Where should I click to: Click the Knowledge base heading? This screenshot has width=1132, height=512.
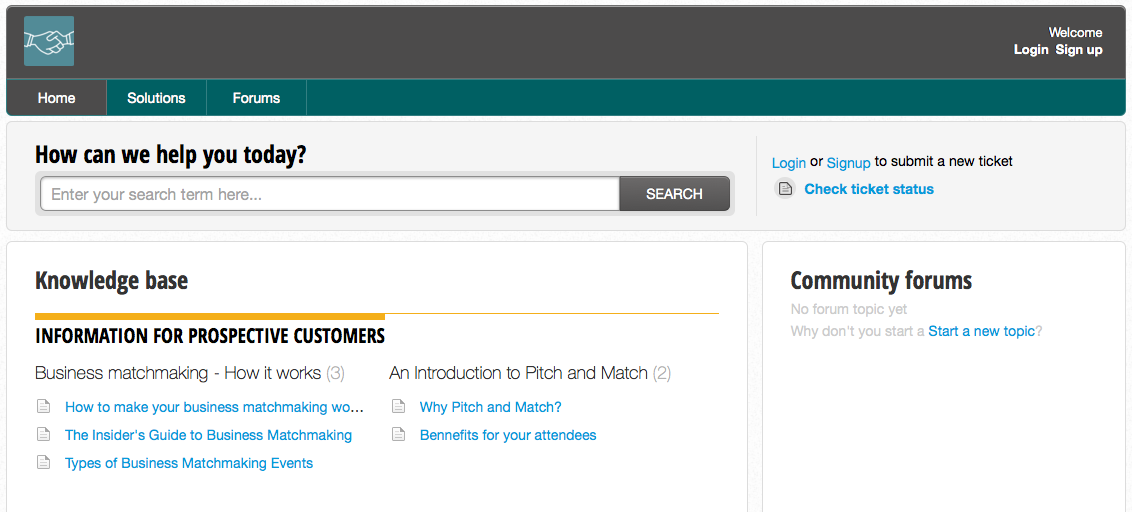[111, 280]
